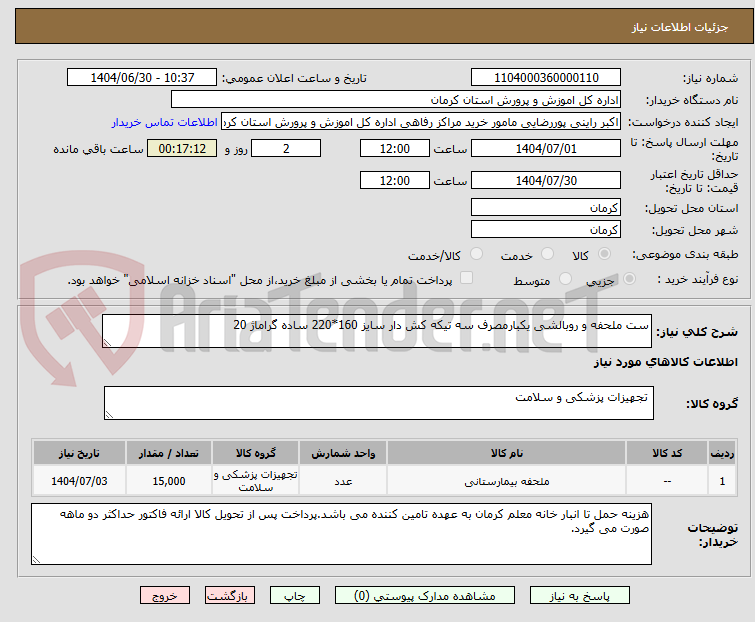Click the تعداد / مقدار column header
The width and height of the screenshot is (755, 622).
coord(169,453)
